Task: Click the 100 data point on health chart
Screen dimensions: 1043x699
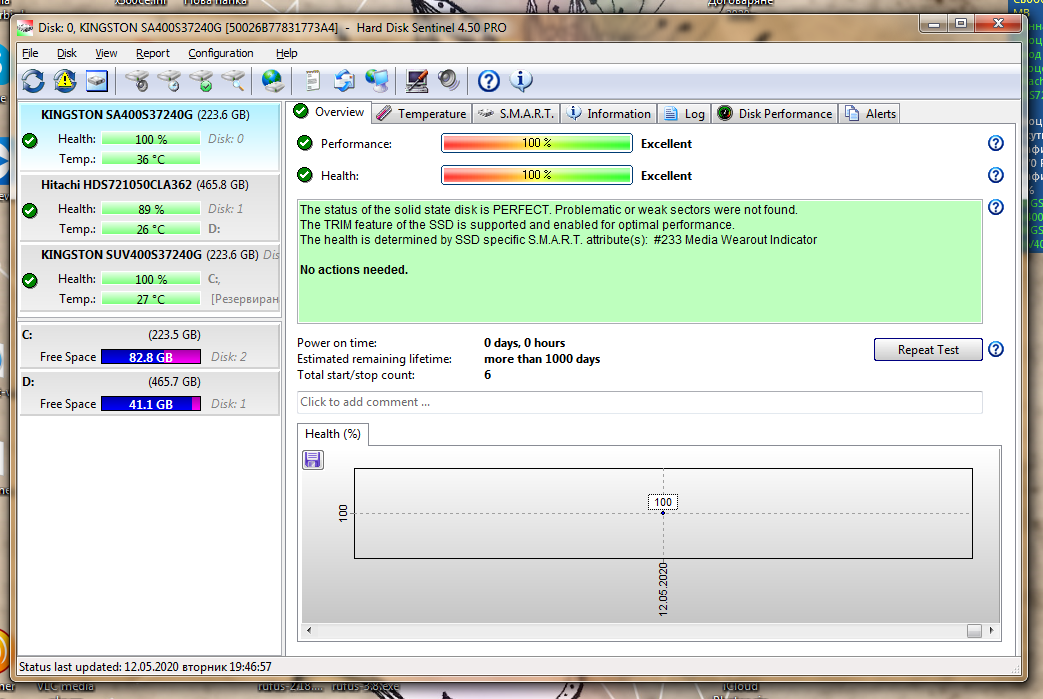Action: pos(663,513)
